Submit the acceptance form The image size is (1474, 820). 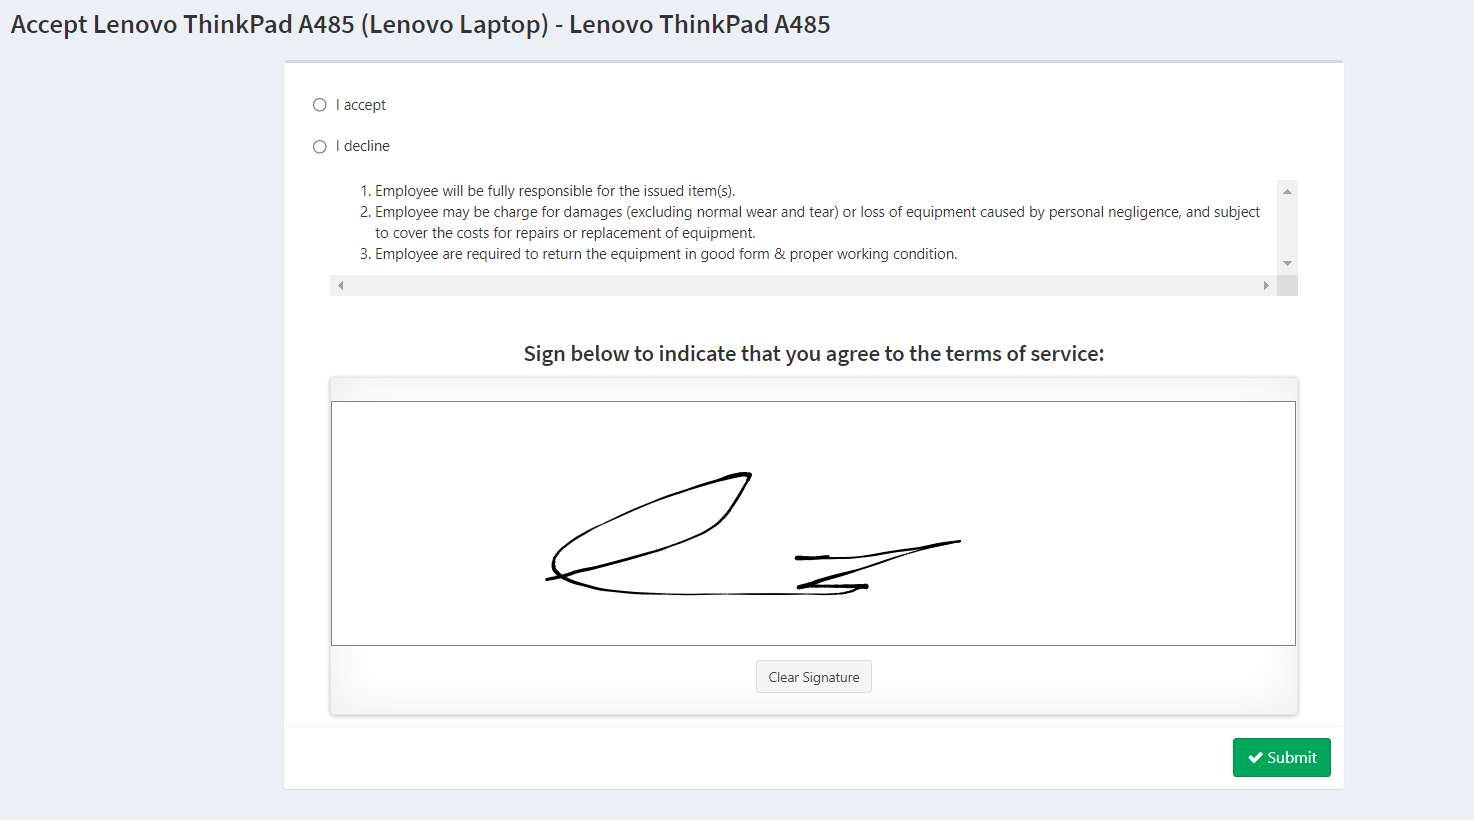[1282, 758]
